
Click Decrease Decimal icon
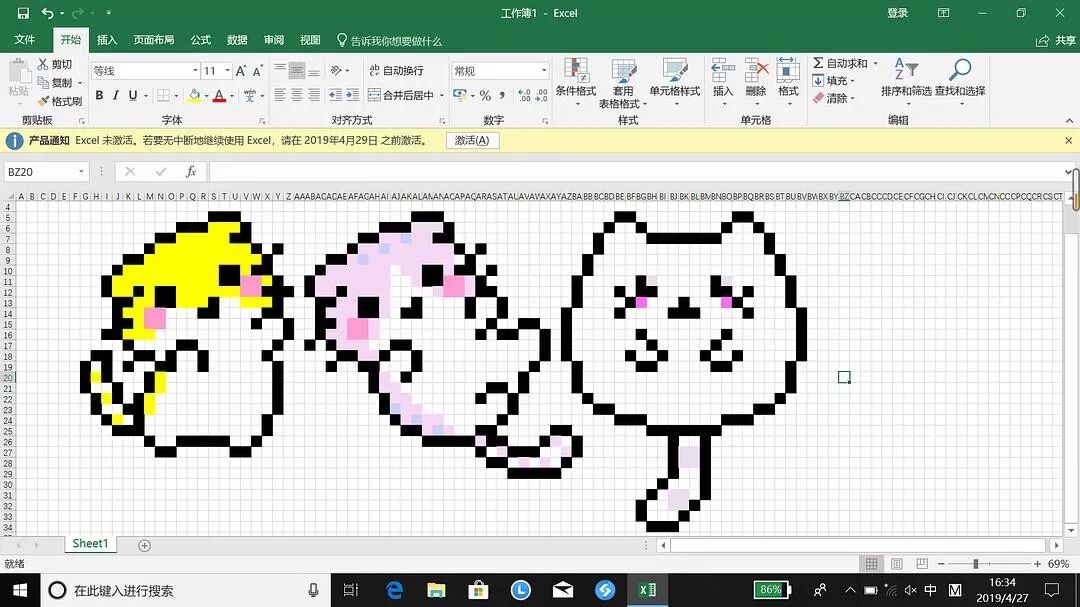point(541,95)
